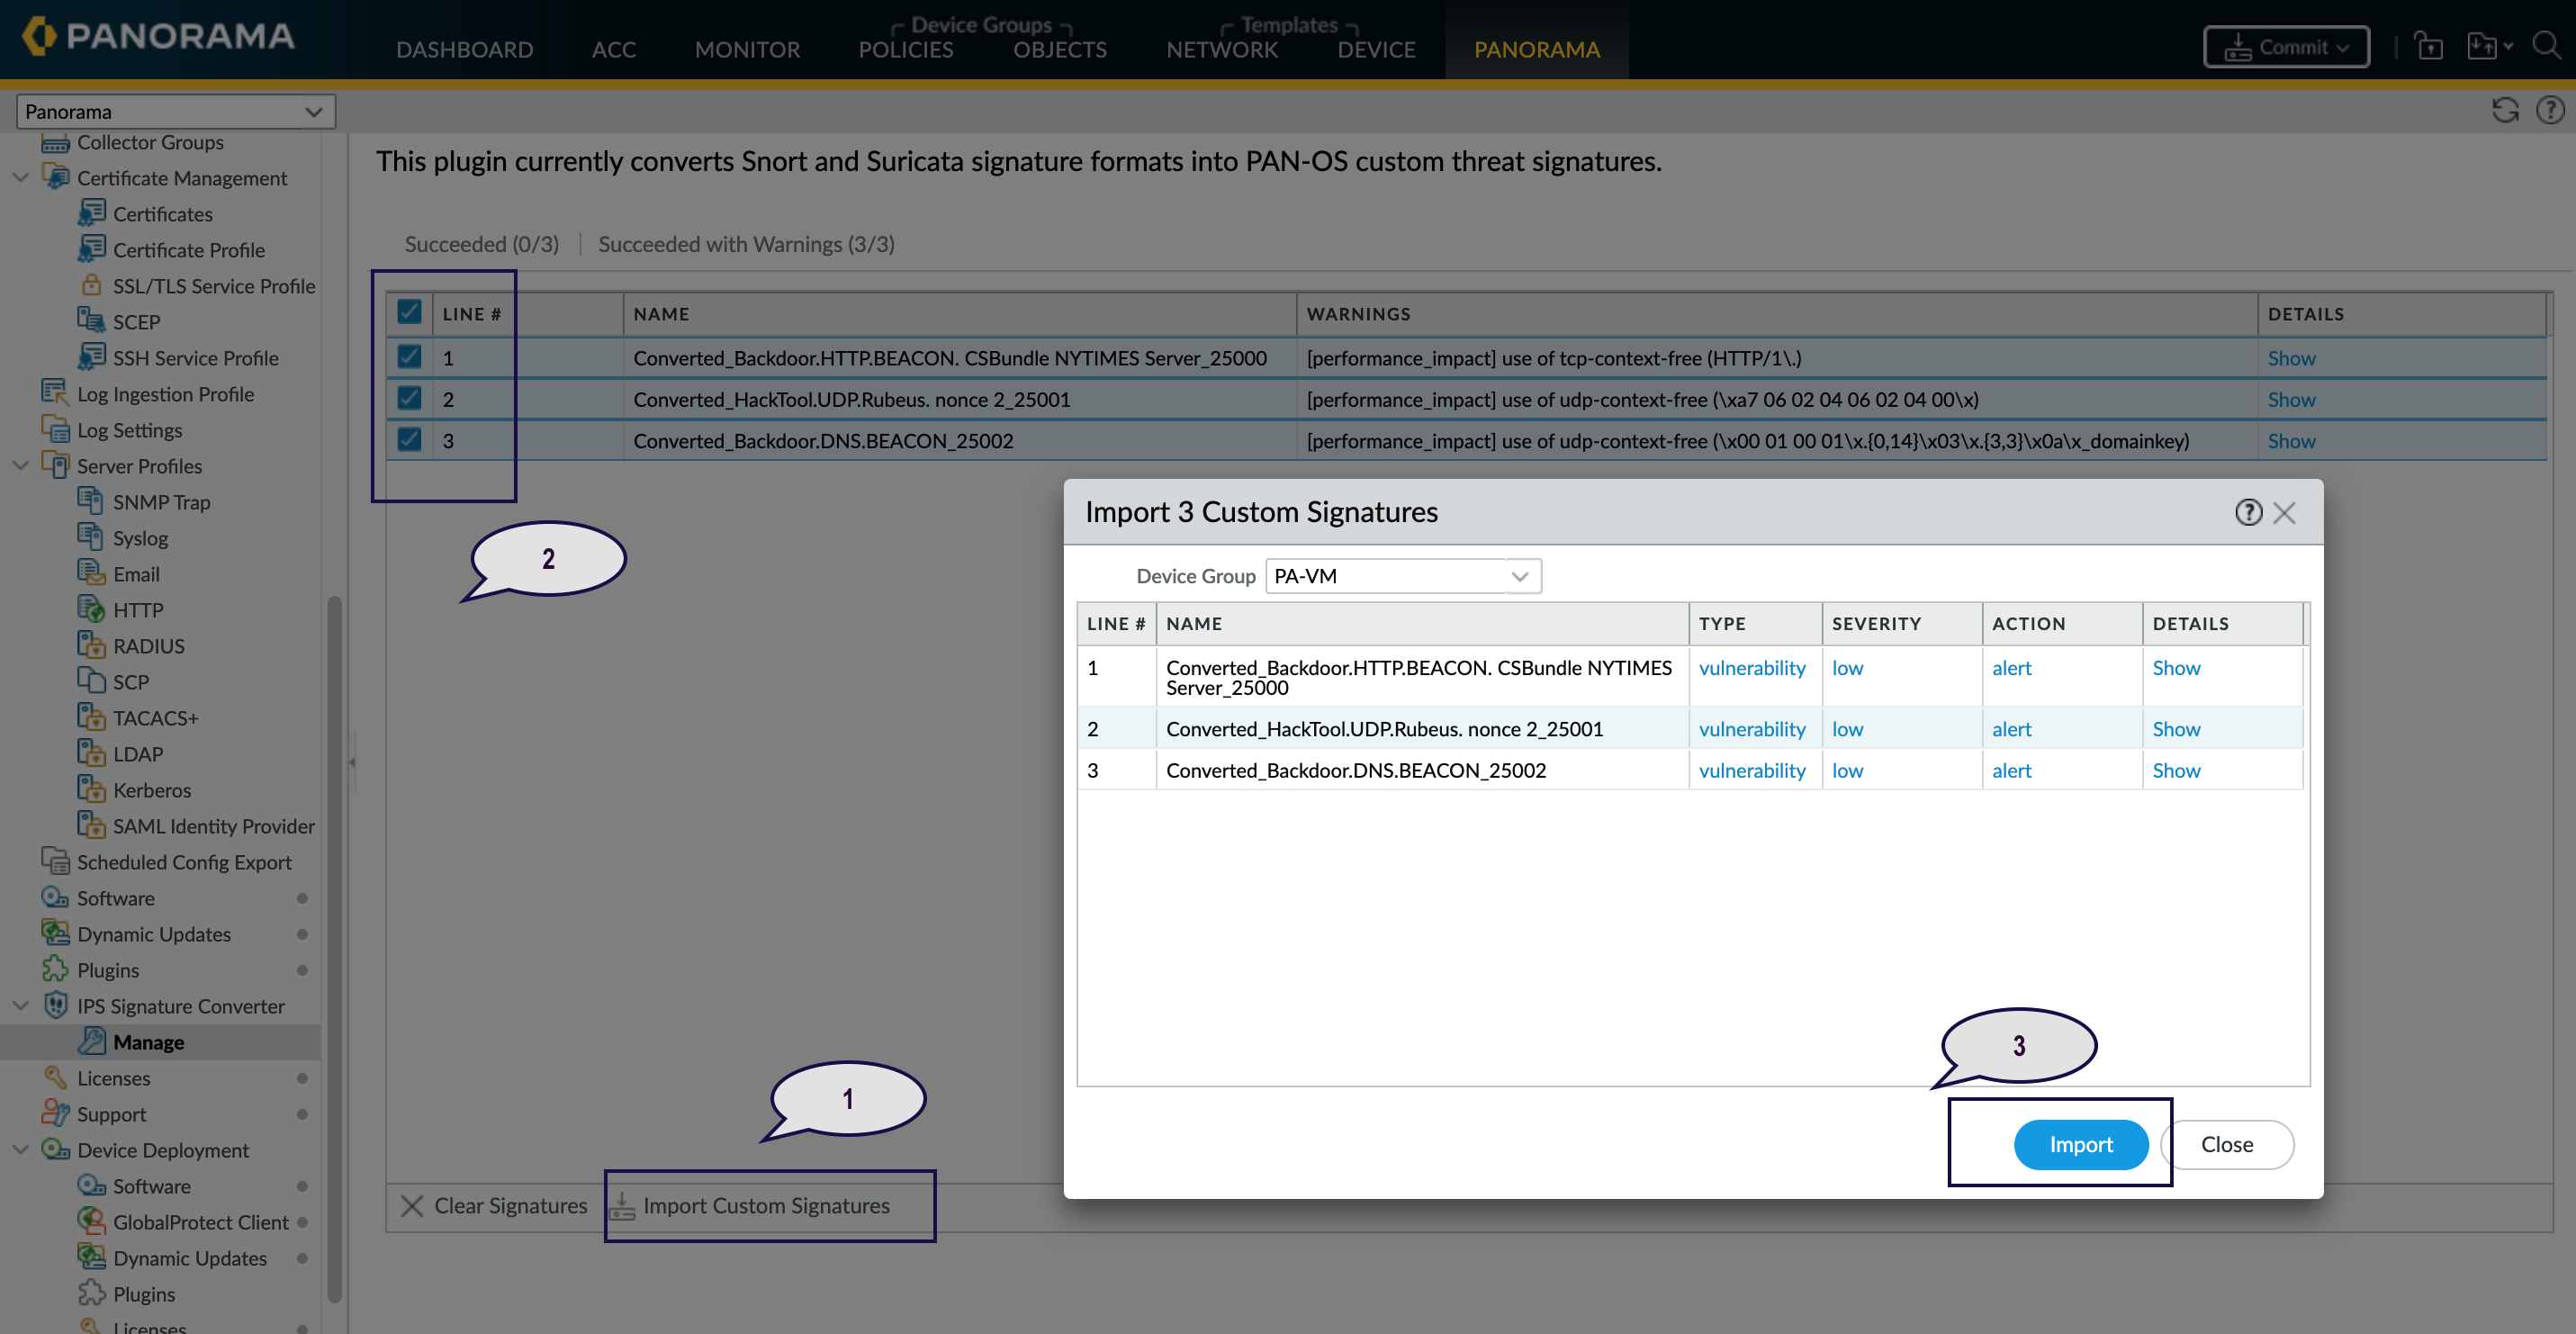This screenshot has width=2576, height=1334.
Task: Click the search magnifier icon in header
Action: [x=2545, y=45]
